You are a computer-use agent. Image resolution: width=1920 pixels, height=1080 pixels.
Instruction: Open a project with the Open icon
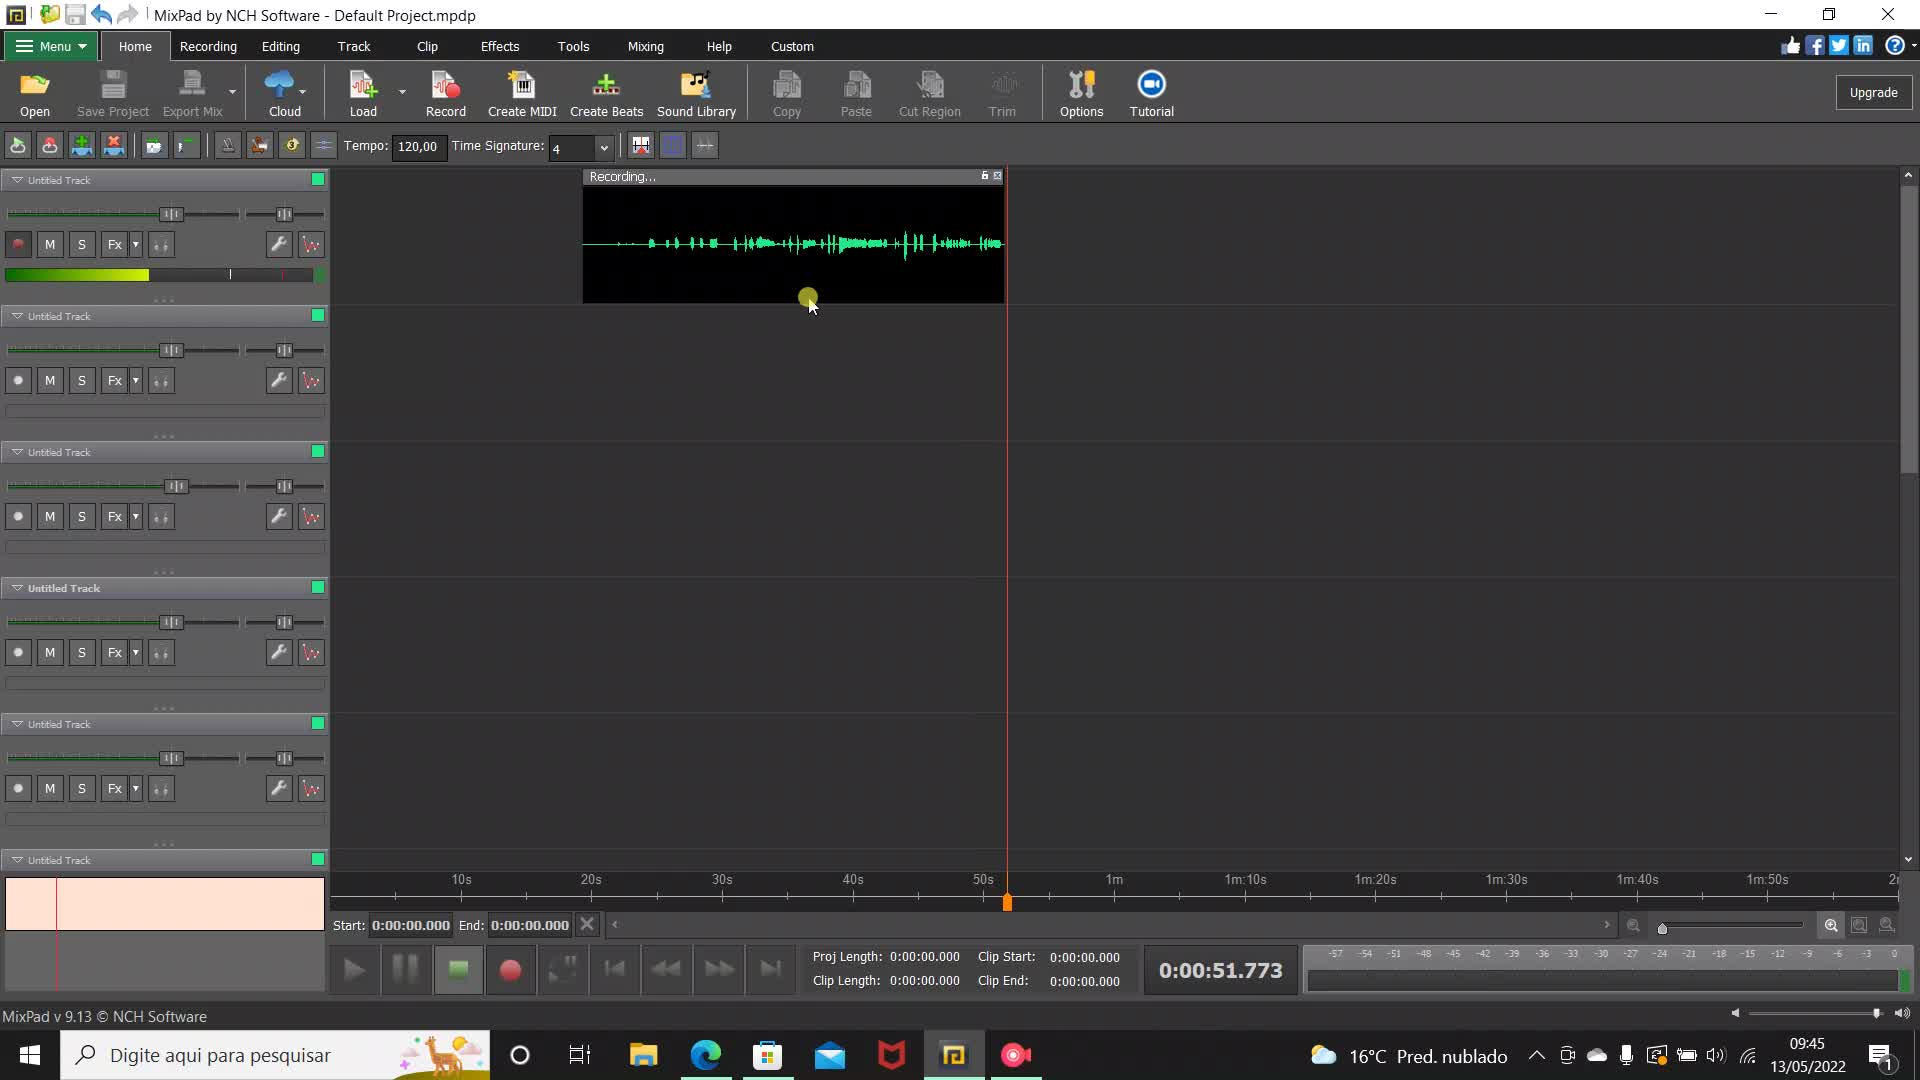point(34,94)
